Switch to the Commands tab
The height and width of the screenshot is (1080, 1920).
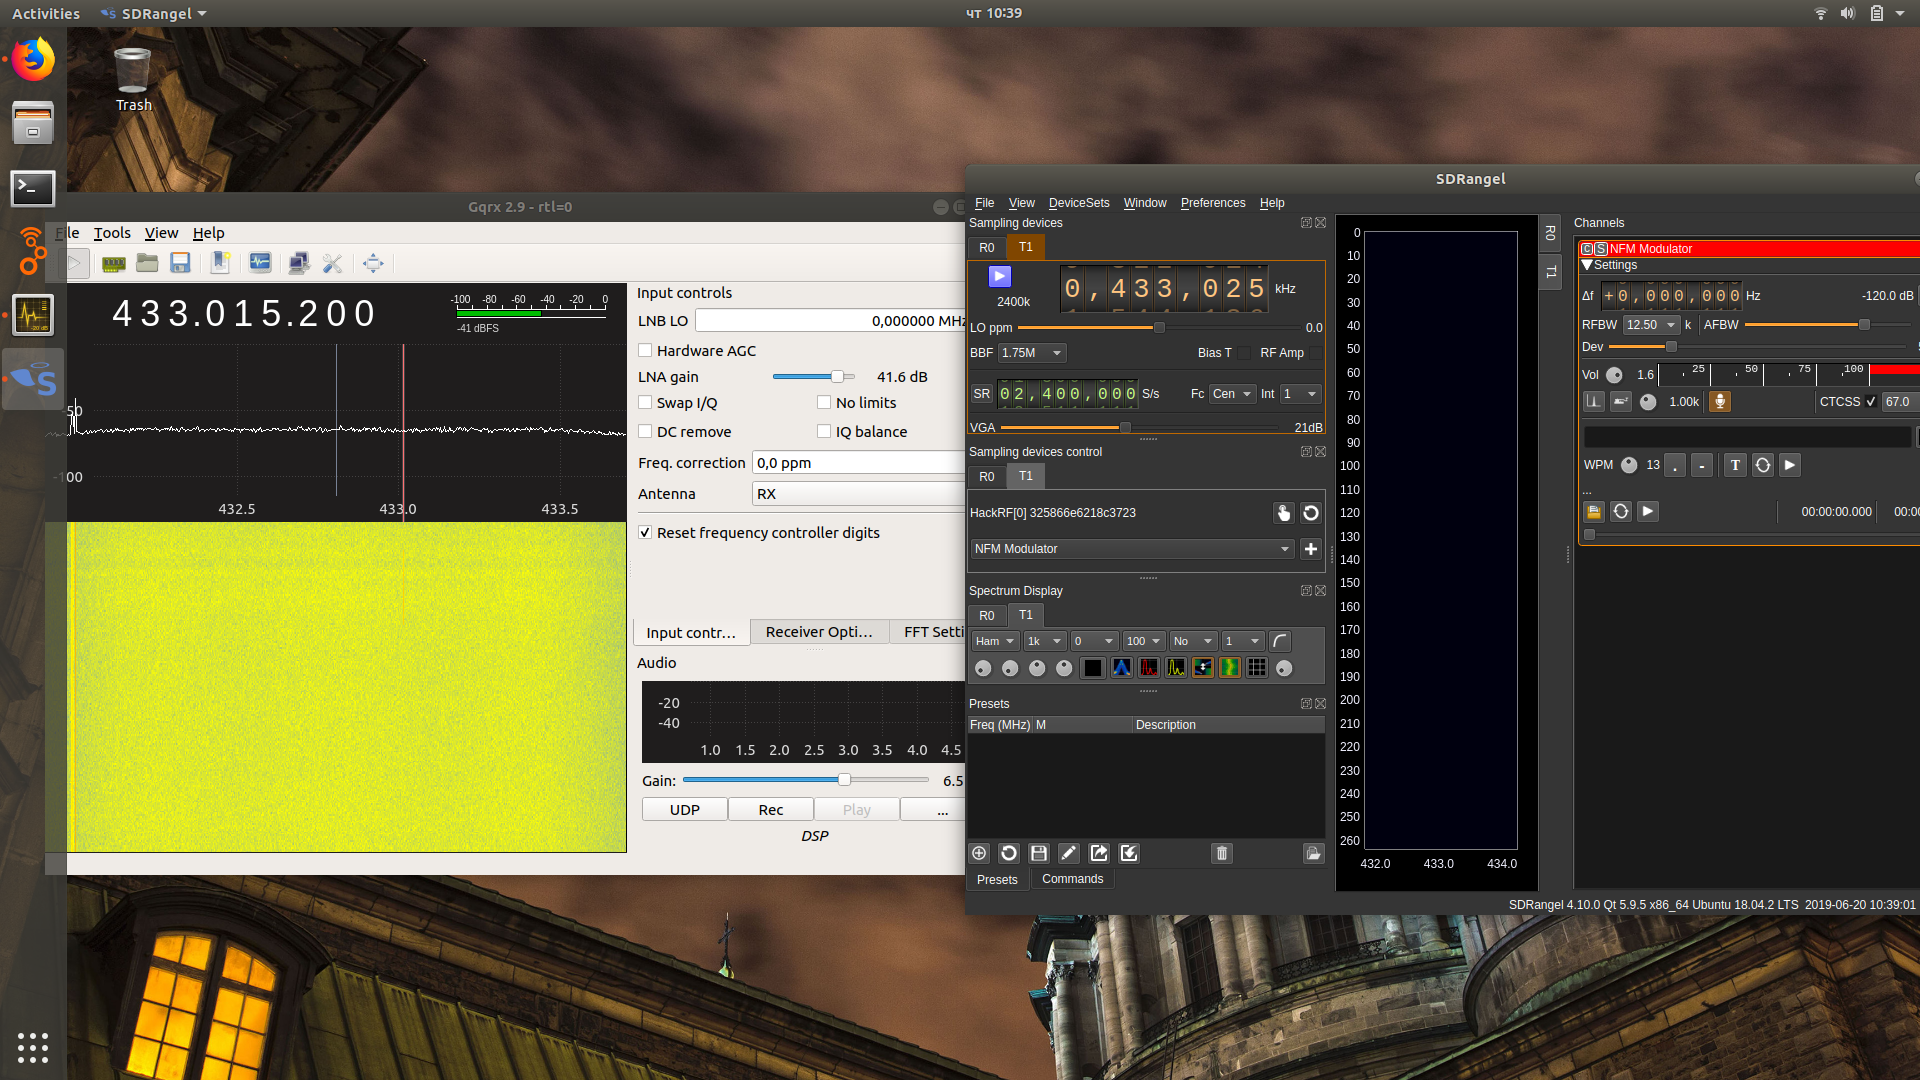click(x=1072, y=879)
